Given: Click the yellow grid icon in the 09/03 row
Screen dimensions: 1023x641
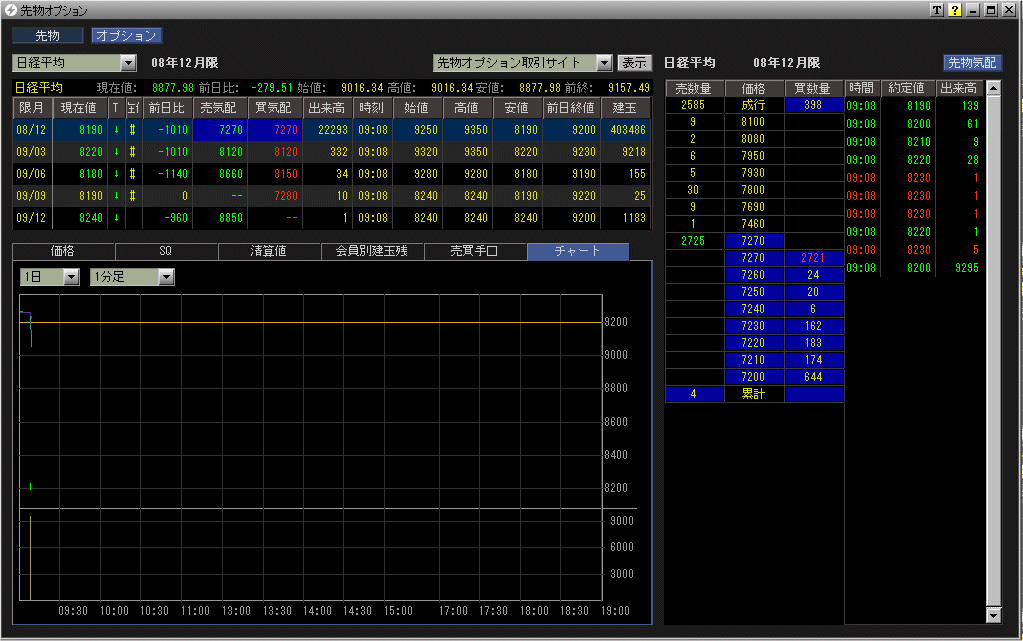Looking at the screenshot, I should [133, 151].
